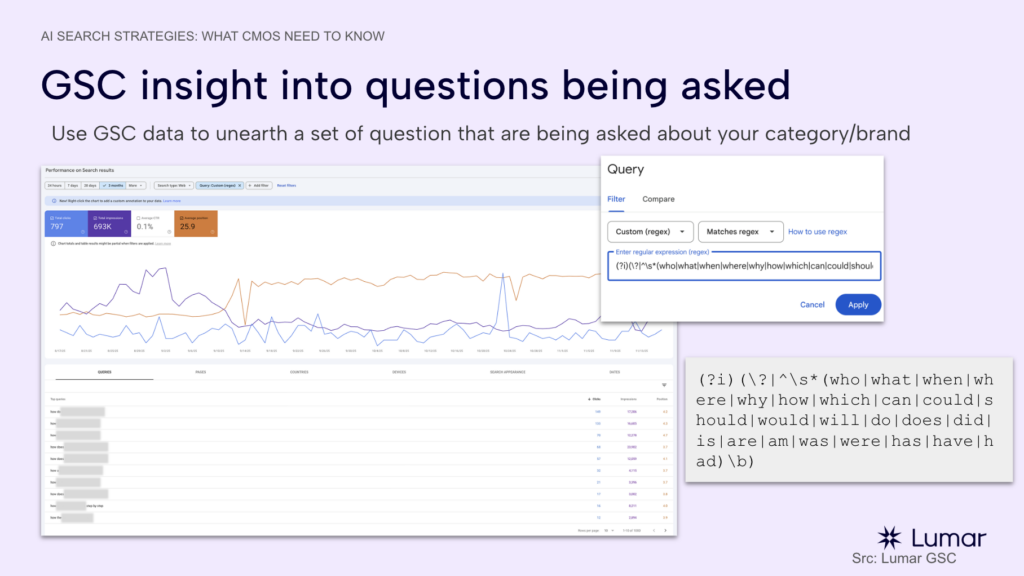Click the Apply button in the Query panel

coord(858,304)
